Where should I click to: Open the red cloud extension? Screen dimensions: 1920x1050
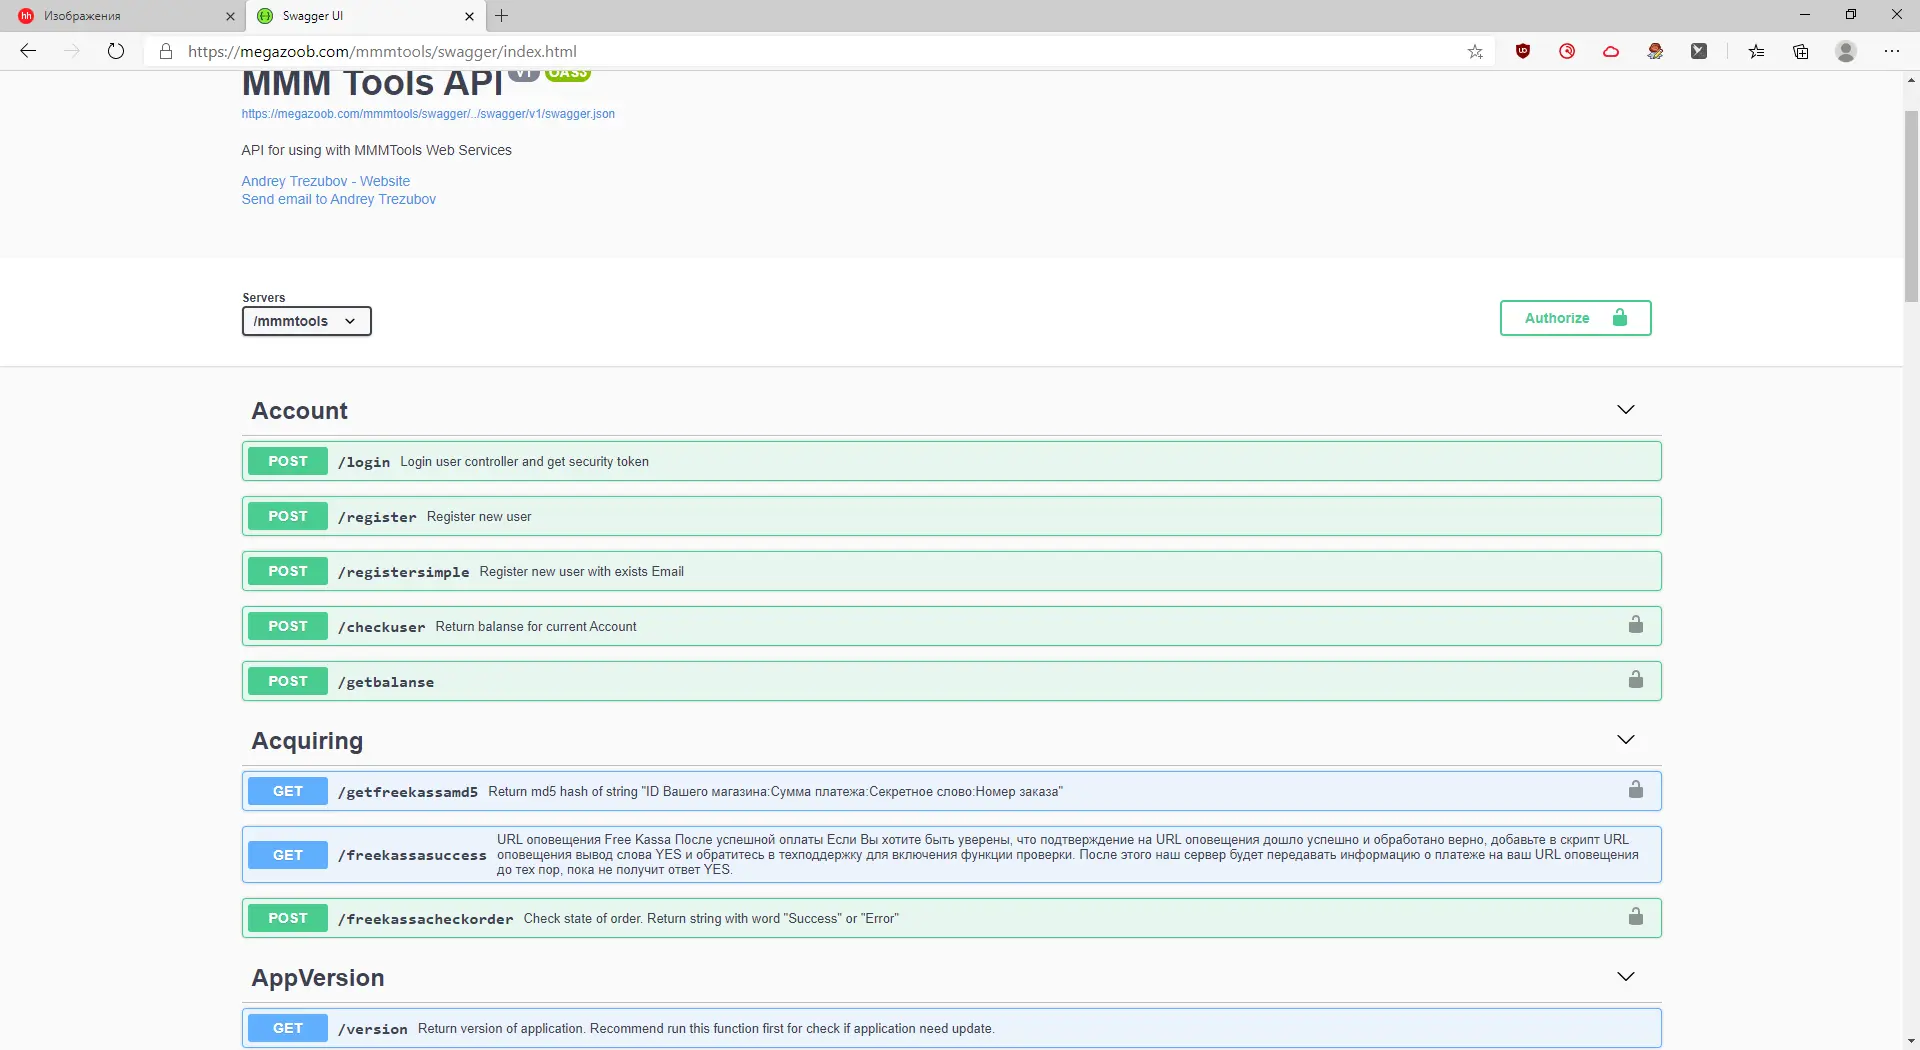(1611, 51)
